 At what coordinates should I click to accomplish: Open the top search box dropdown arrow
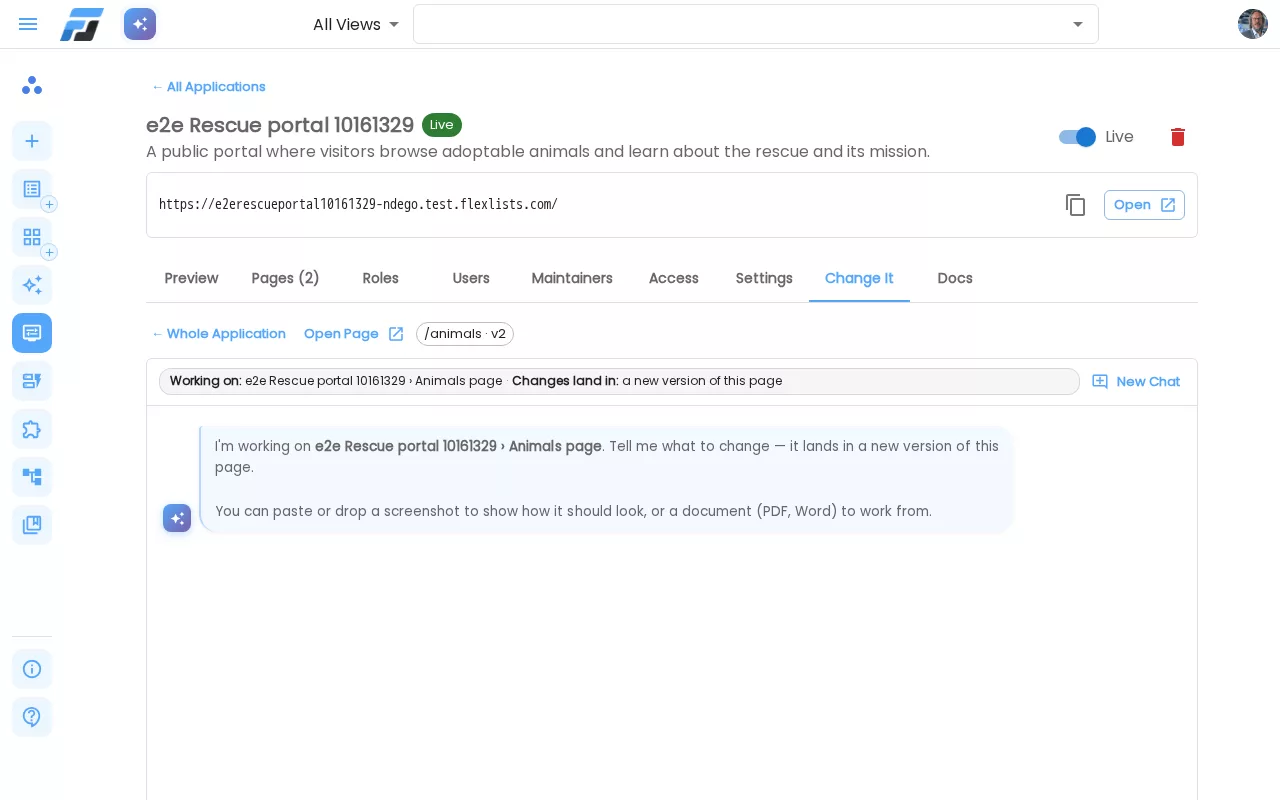[1078, 24]
